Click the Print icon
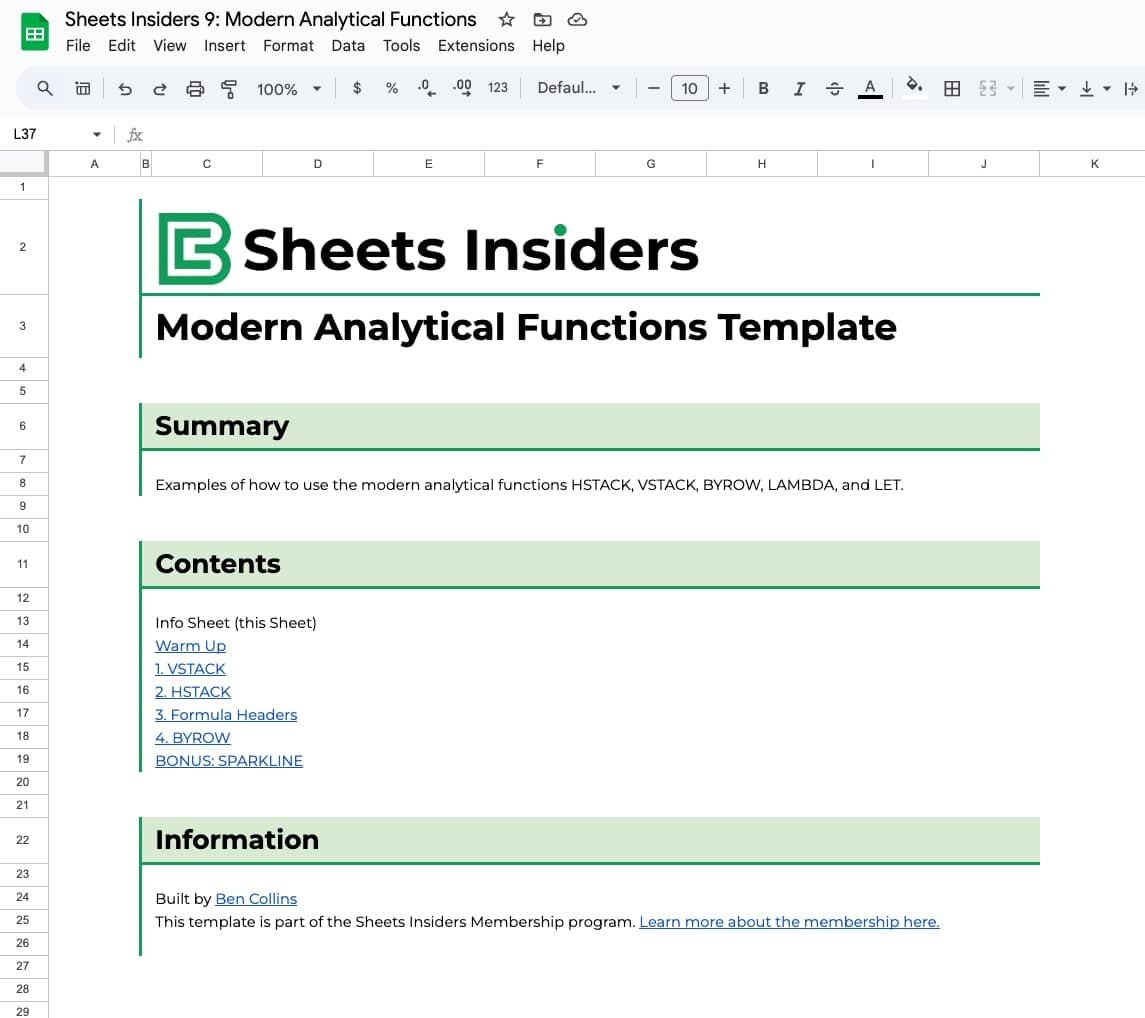The height and width of the screenshot is (1018, 1145). [194, 88]
